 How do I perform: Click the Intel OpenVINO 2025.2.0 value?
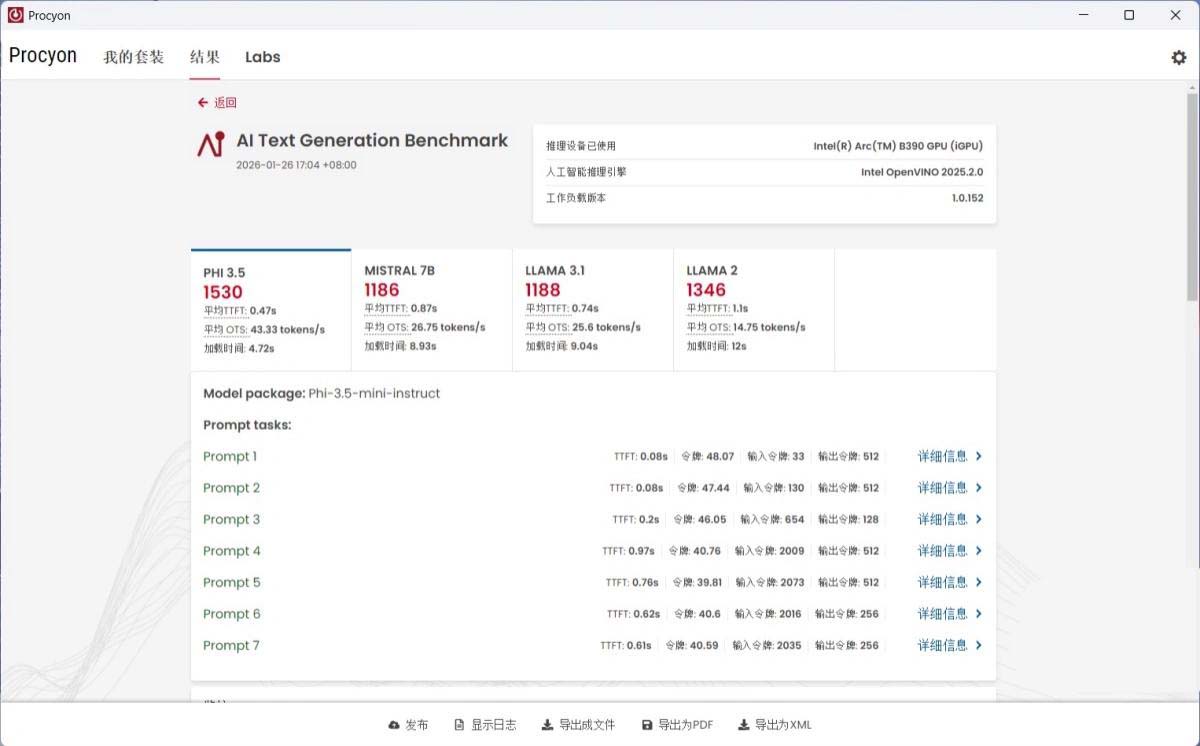922,172
